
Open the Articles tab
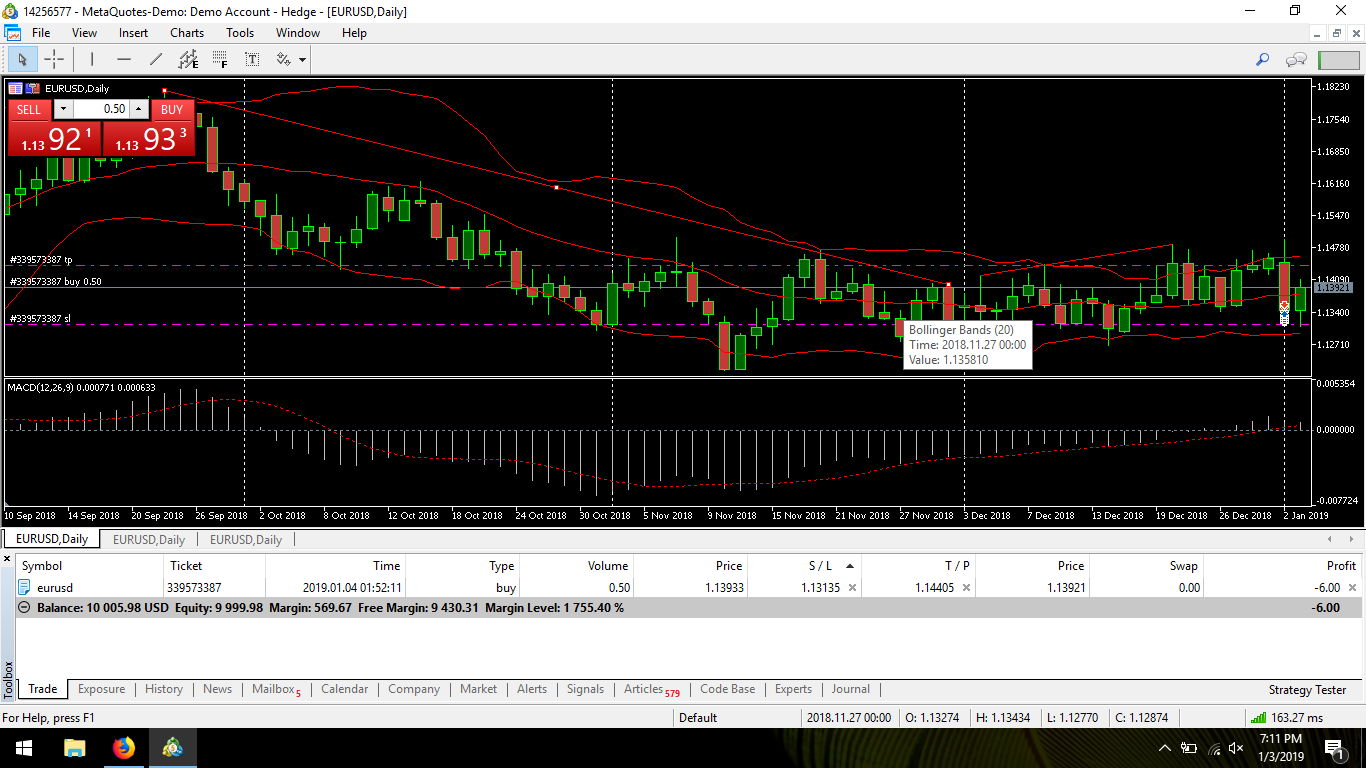(x=651, y=689)
